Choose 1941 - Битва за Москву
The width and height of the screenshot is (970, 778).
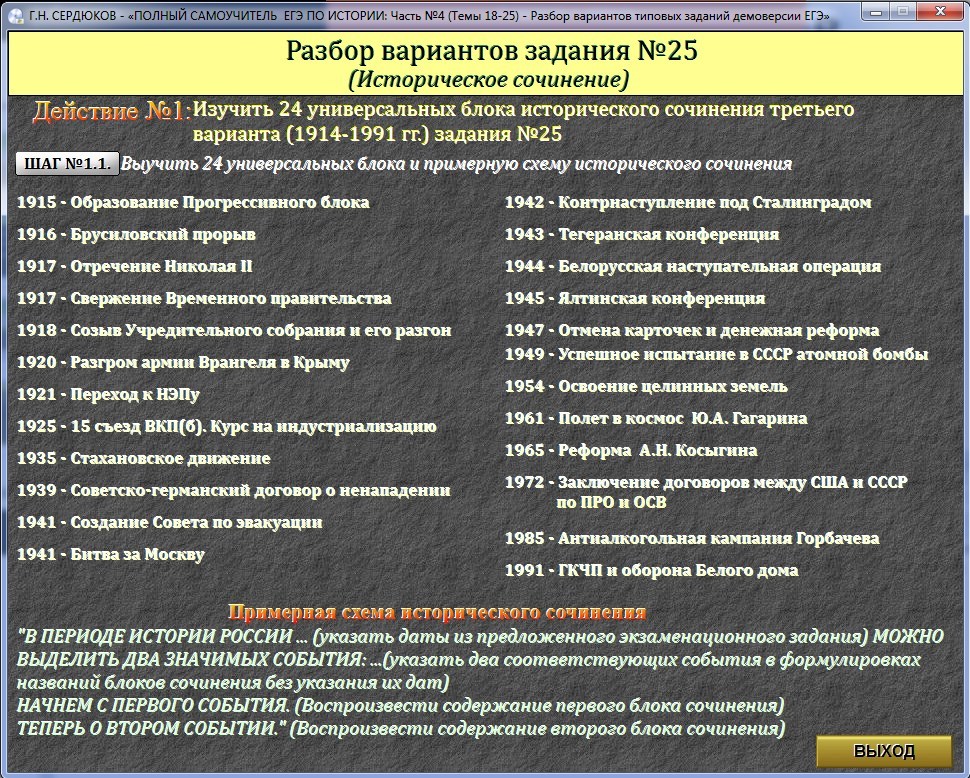pos(111,555)
